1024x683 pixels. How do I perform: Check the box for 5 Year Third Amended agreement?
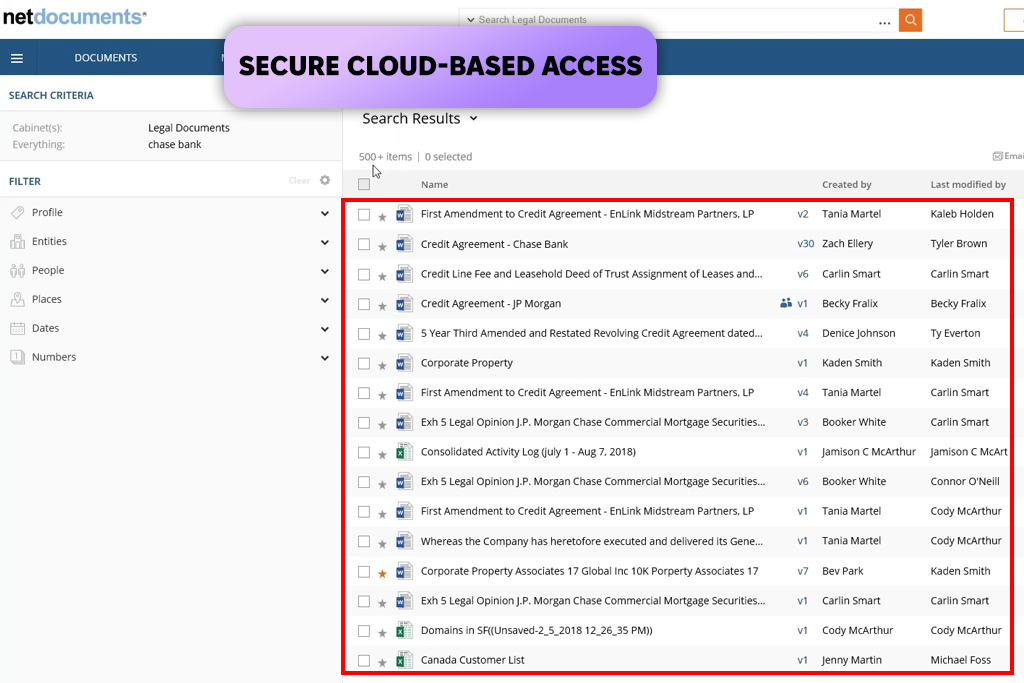tap(364, 334)
